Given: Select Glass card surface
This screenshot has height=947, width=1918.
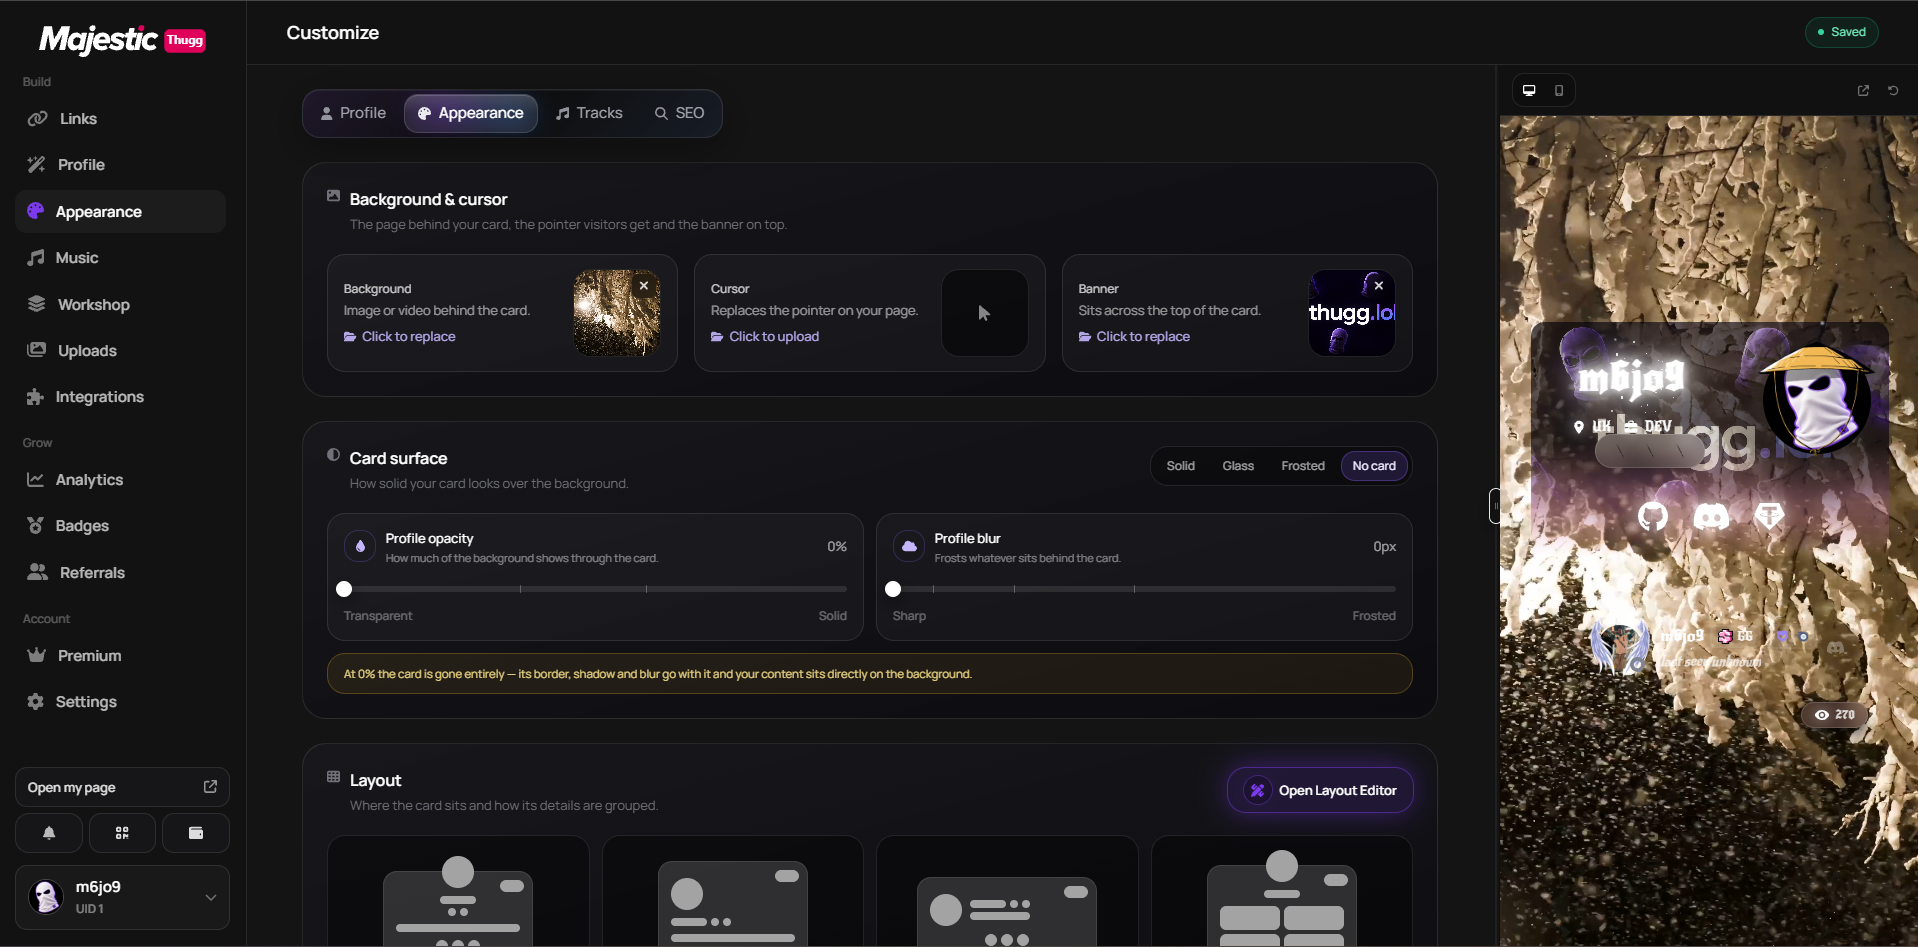Looking at the screenshot, I should point(1238,466).
